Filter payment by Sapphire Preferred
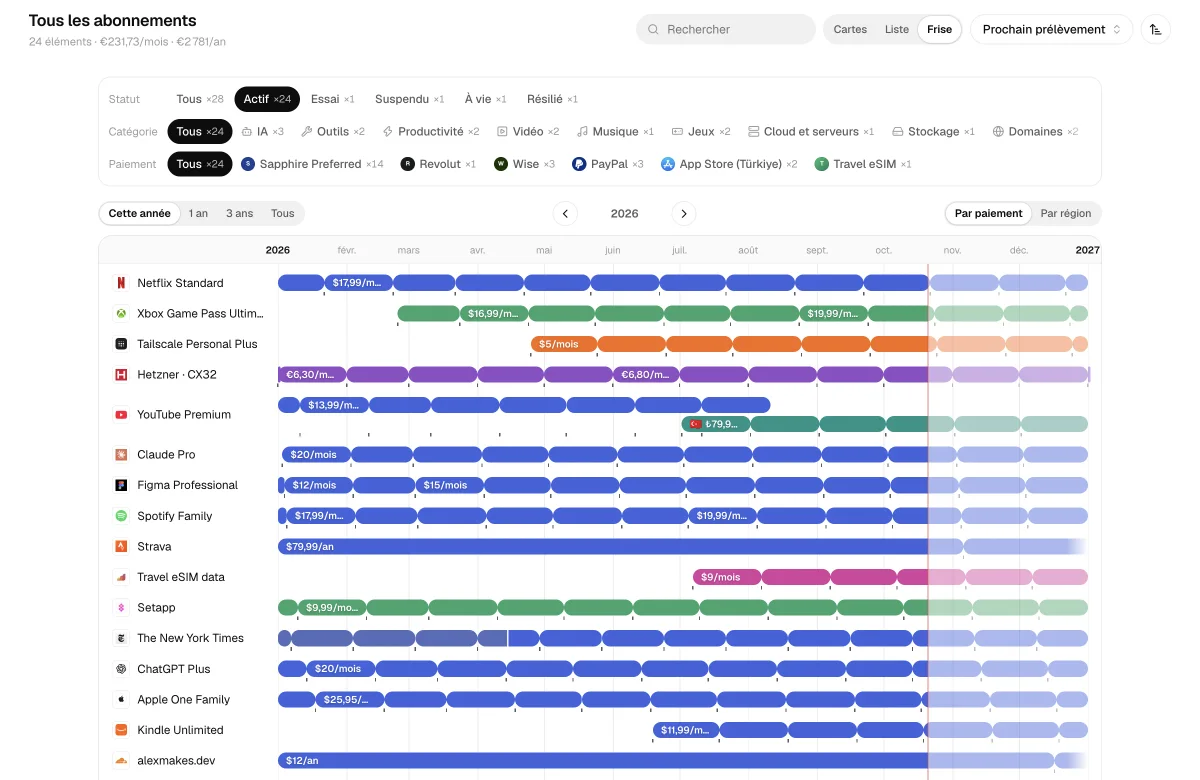The width and height of the screenshot is (1200, 780). 312,164
